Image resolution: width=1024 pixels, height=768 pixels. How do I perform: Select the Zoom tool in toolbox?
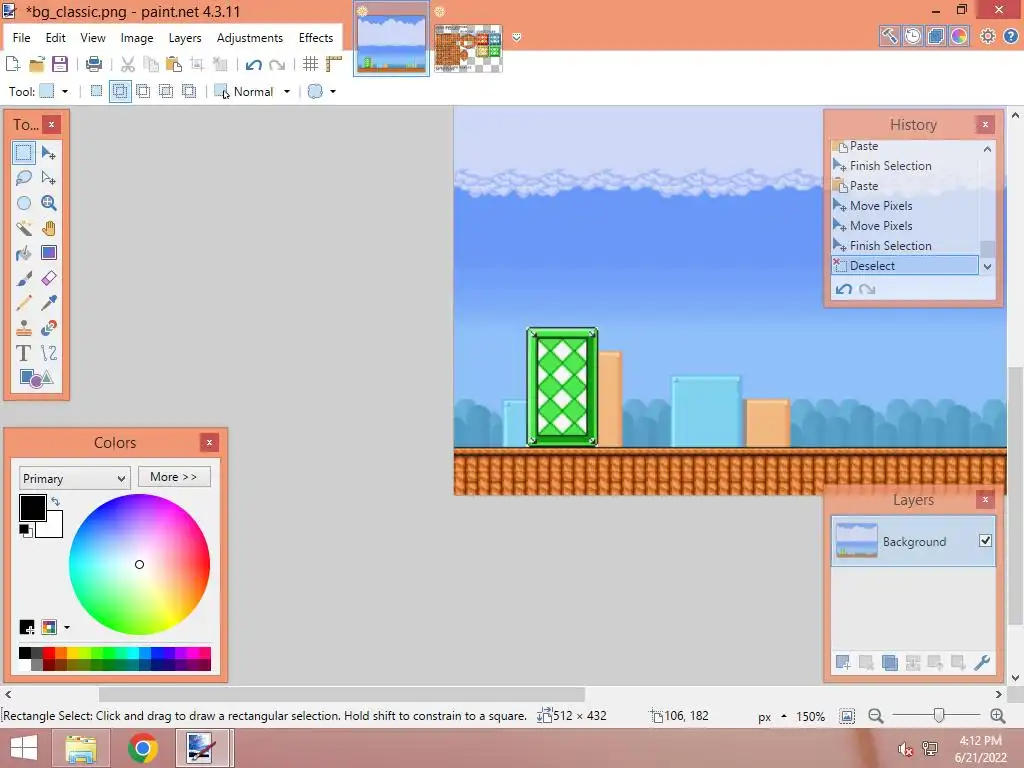[48, 203]
